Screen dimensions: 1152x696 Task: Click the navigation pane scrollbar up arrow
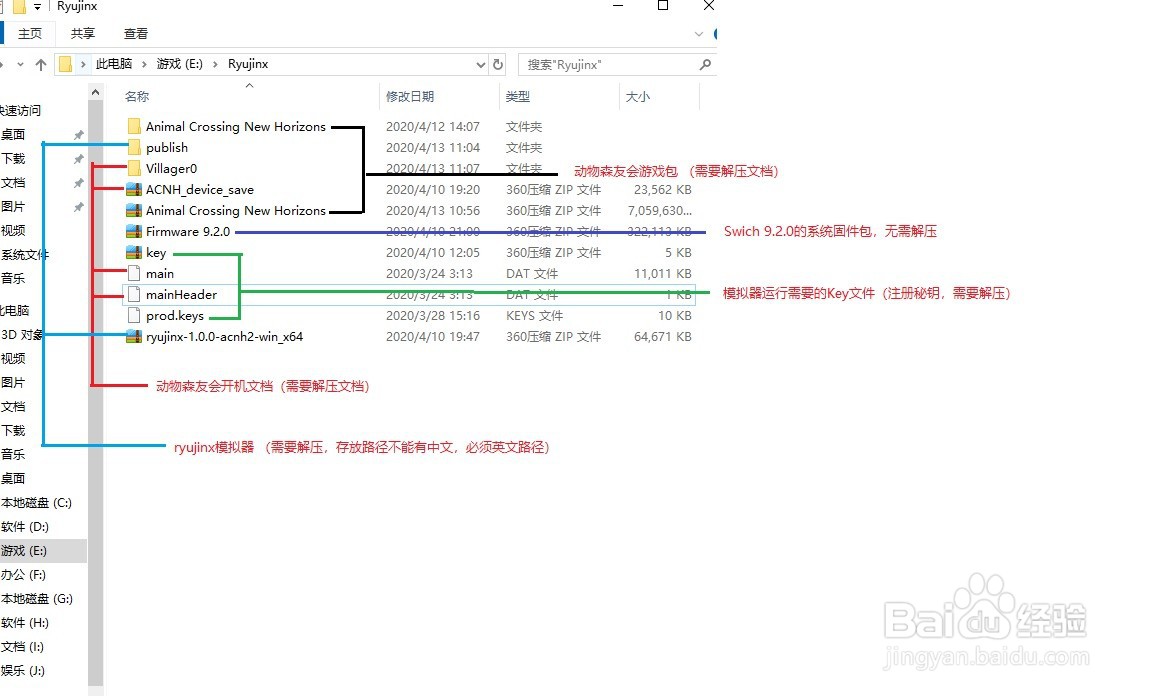coord(96,93)
